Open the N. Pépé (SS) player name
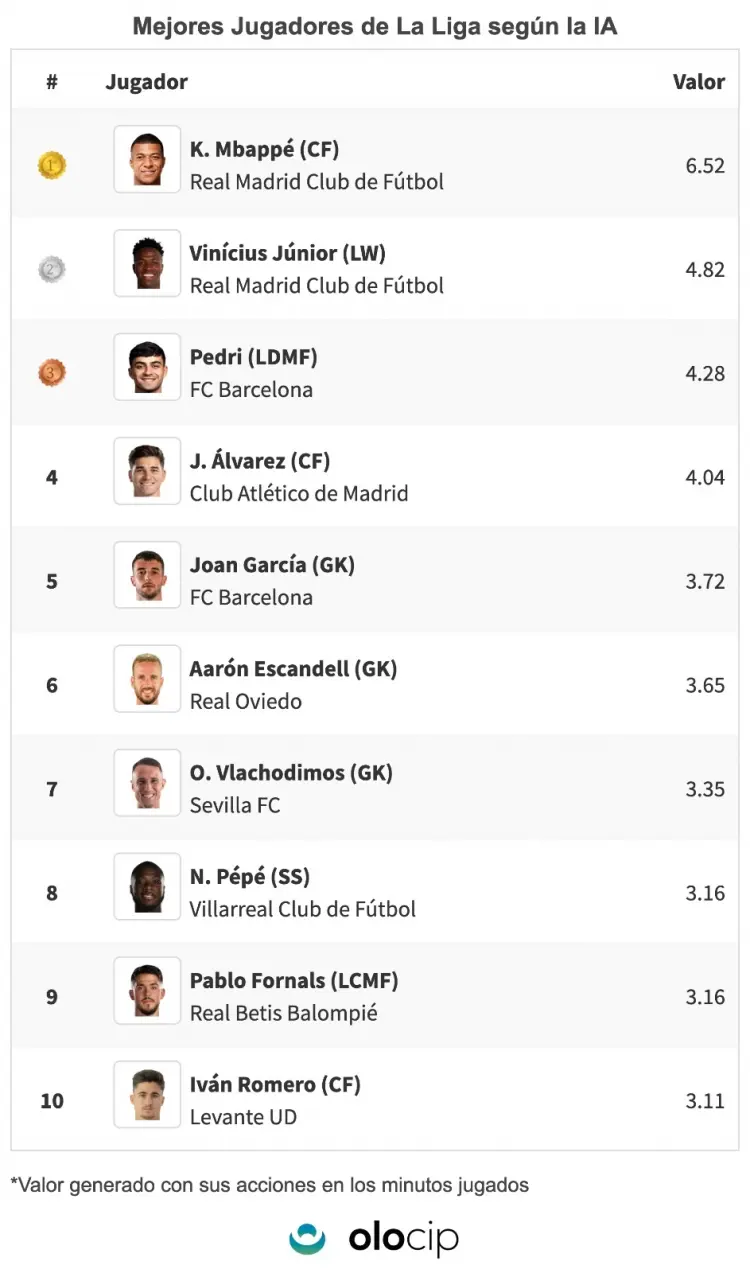750x1273 pixels. pos(250,877)
